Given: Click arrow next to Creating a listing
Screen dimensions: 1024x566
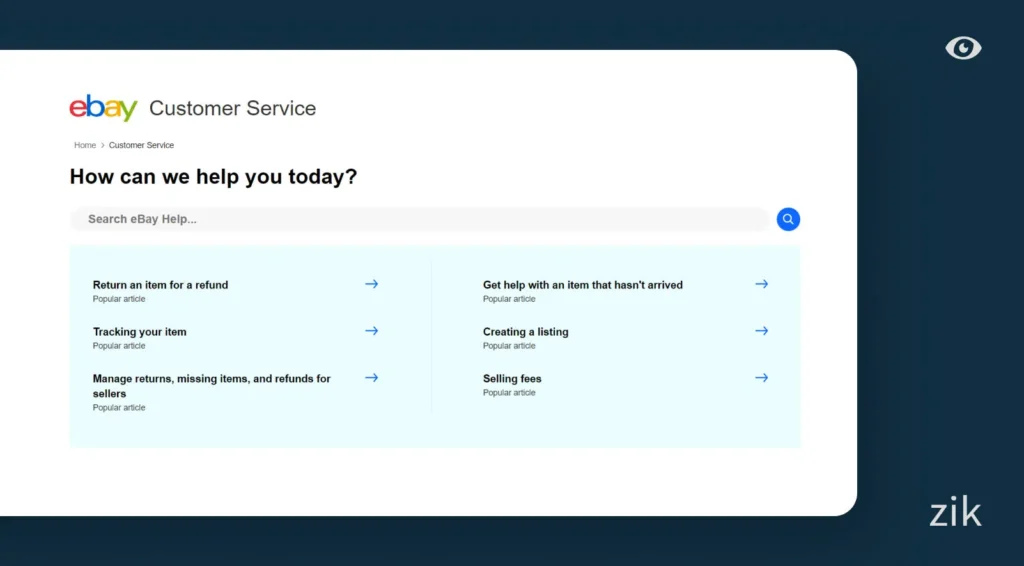Looking at the screenshot, I should pos(761,331).
